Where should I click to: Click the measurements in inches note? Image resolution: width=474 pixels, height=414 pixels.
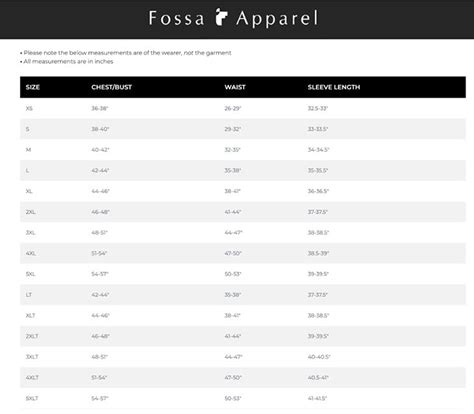coord(67,61)
